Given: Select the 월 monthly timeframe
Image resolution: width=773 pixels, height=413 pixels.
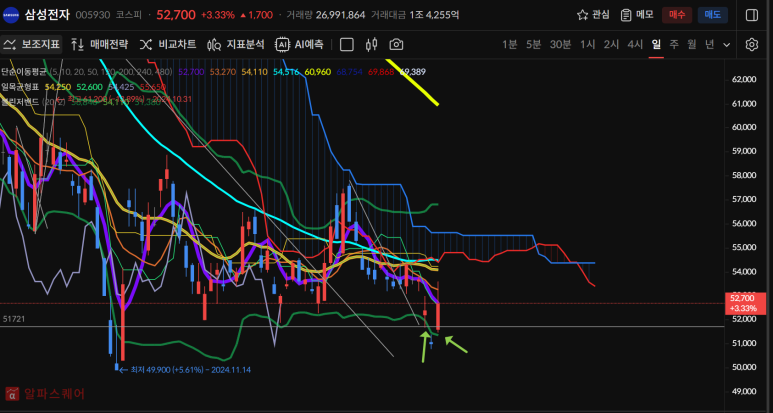Looking at the screenshot, I should (692, 45).
